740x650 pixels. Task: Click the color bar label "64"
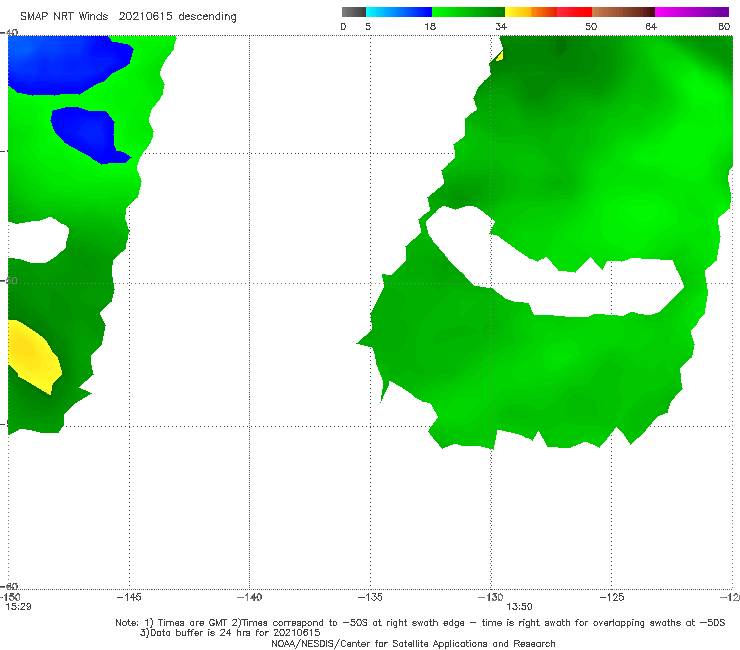[651, 26]
